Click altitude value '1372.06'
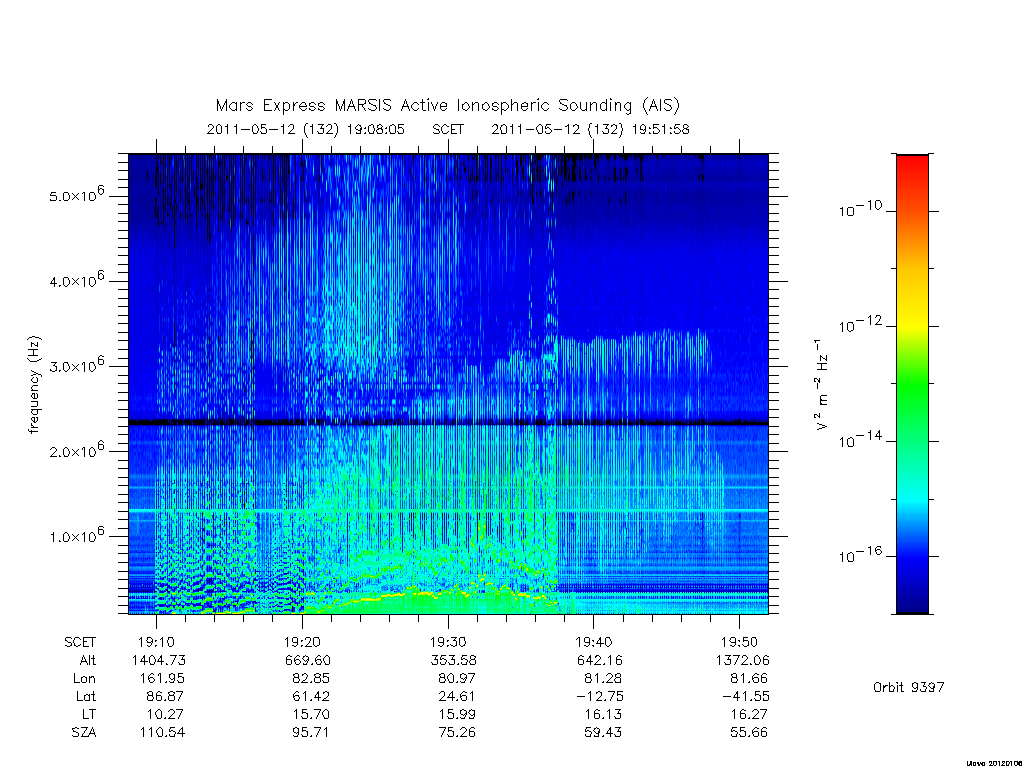The image size is (1024, 768). [743, 660]
